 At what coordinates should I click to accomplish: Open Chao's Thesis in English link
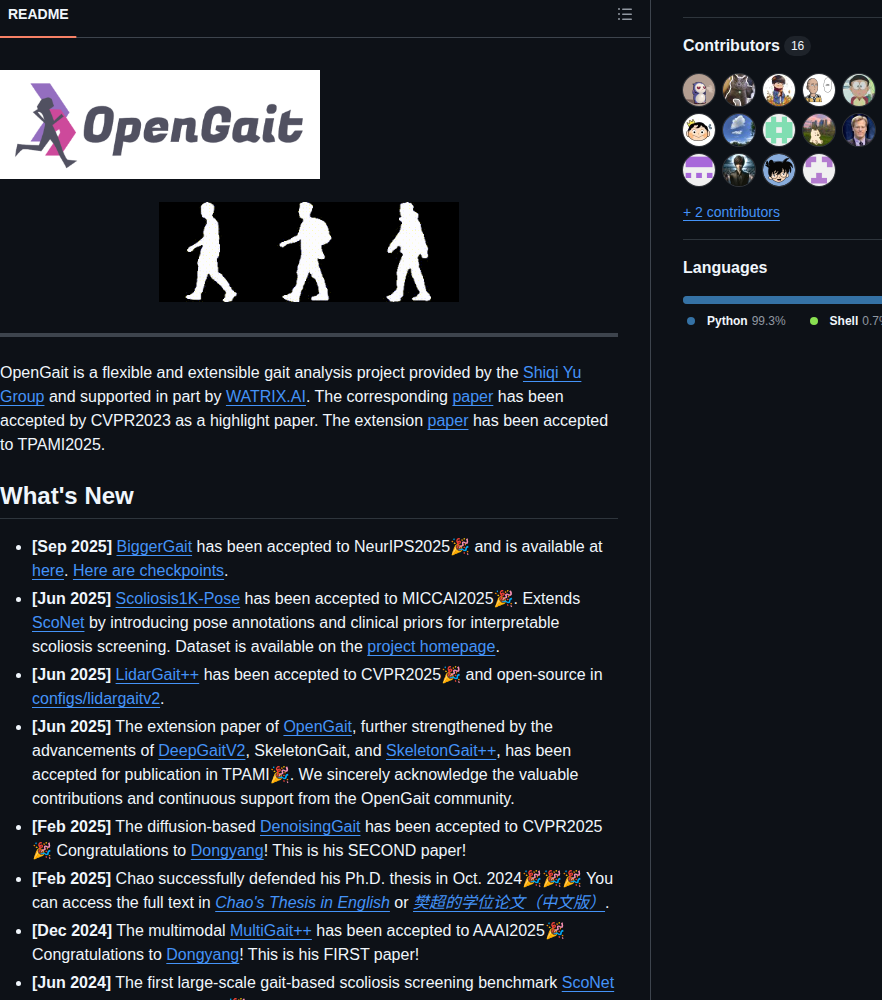click(x=302, y=903)
